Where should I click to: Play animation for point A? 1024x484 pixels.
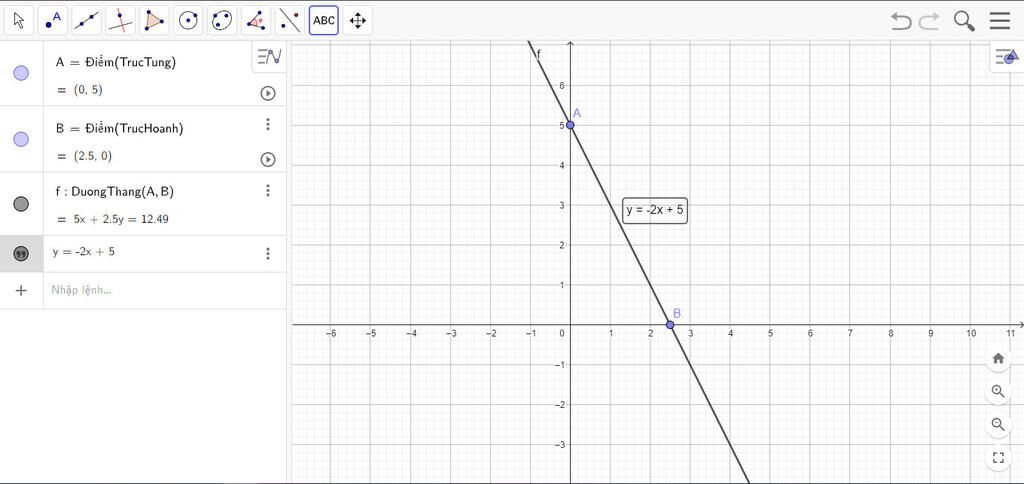click(x=268, y=93)
